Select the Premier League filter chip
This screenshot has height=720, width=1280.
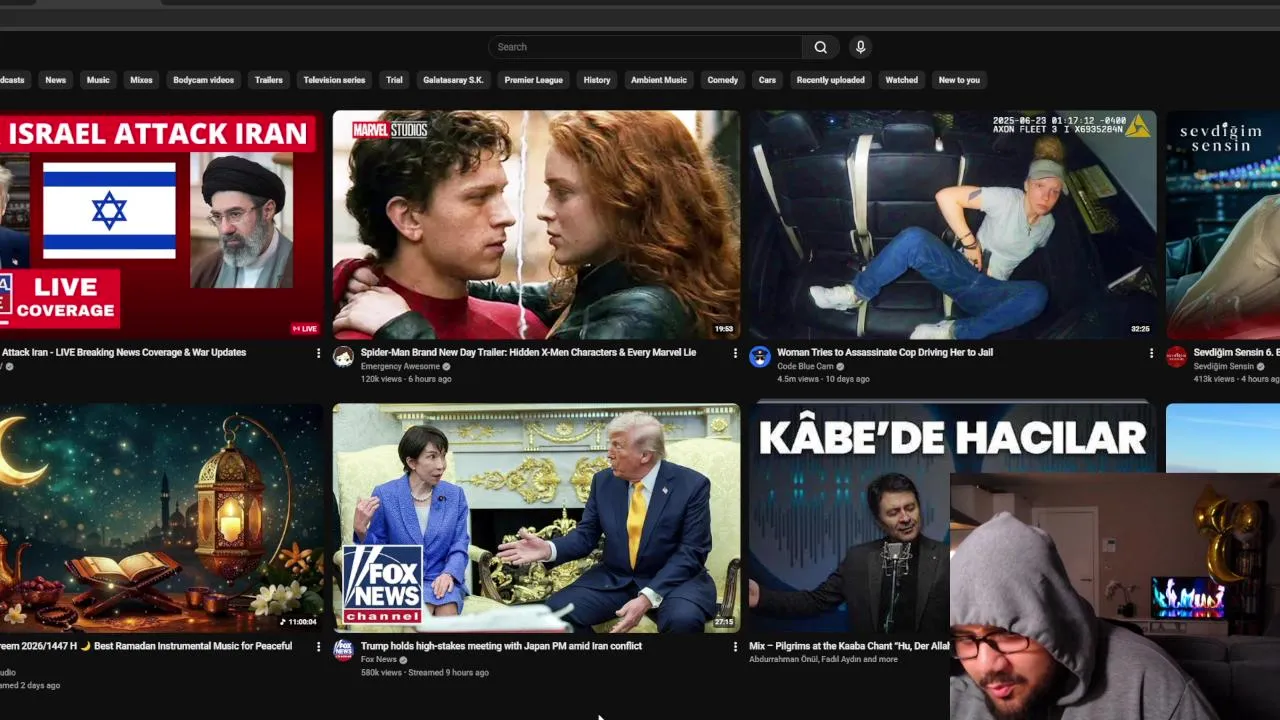coord(533,80)
